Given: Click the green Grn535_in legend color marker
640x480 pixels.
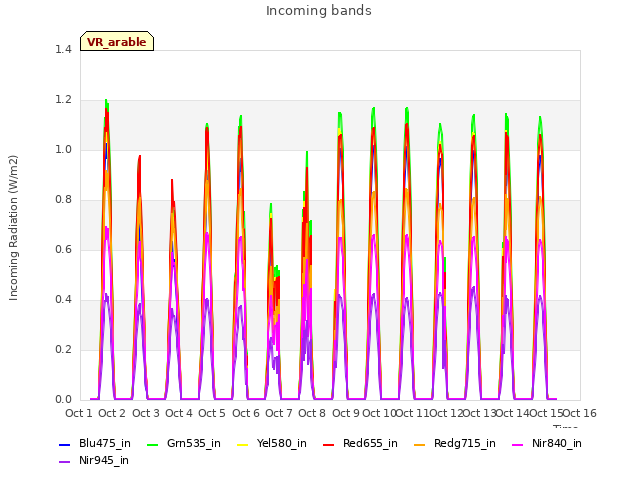Looking at the screenshot, I should 152,444.
